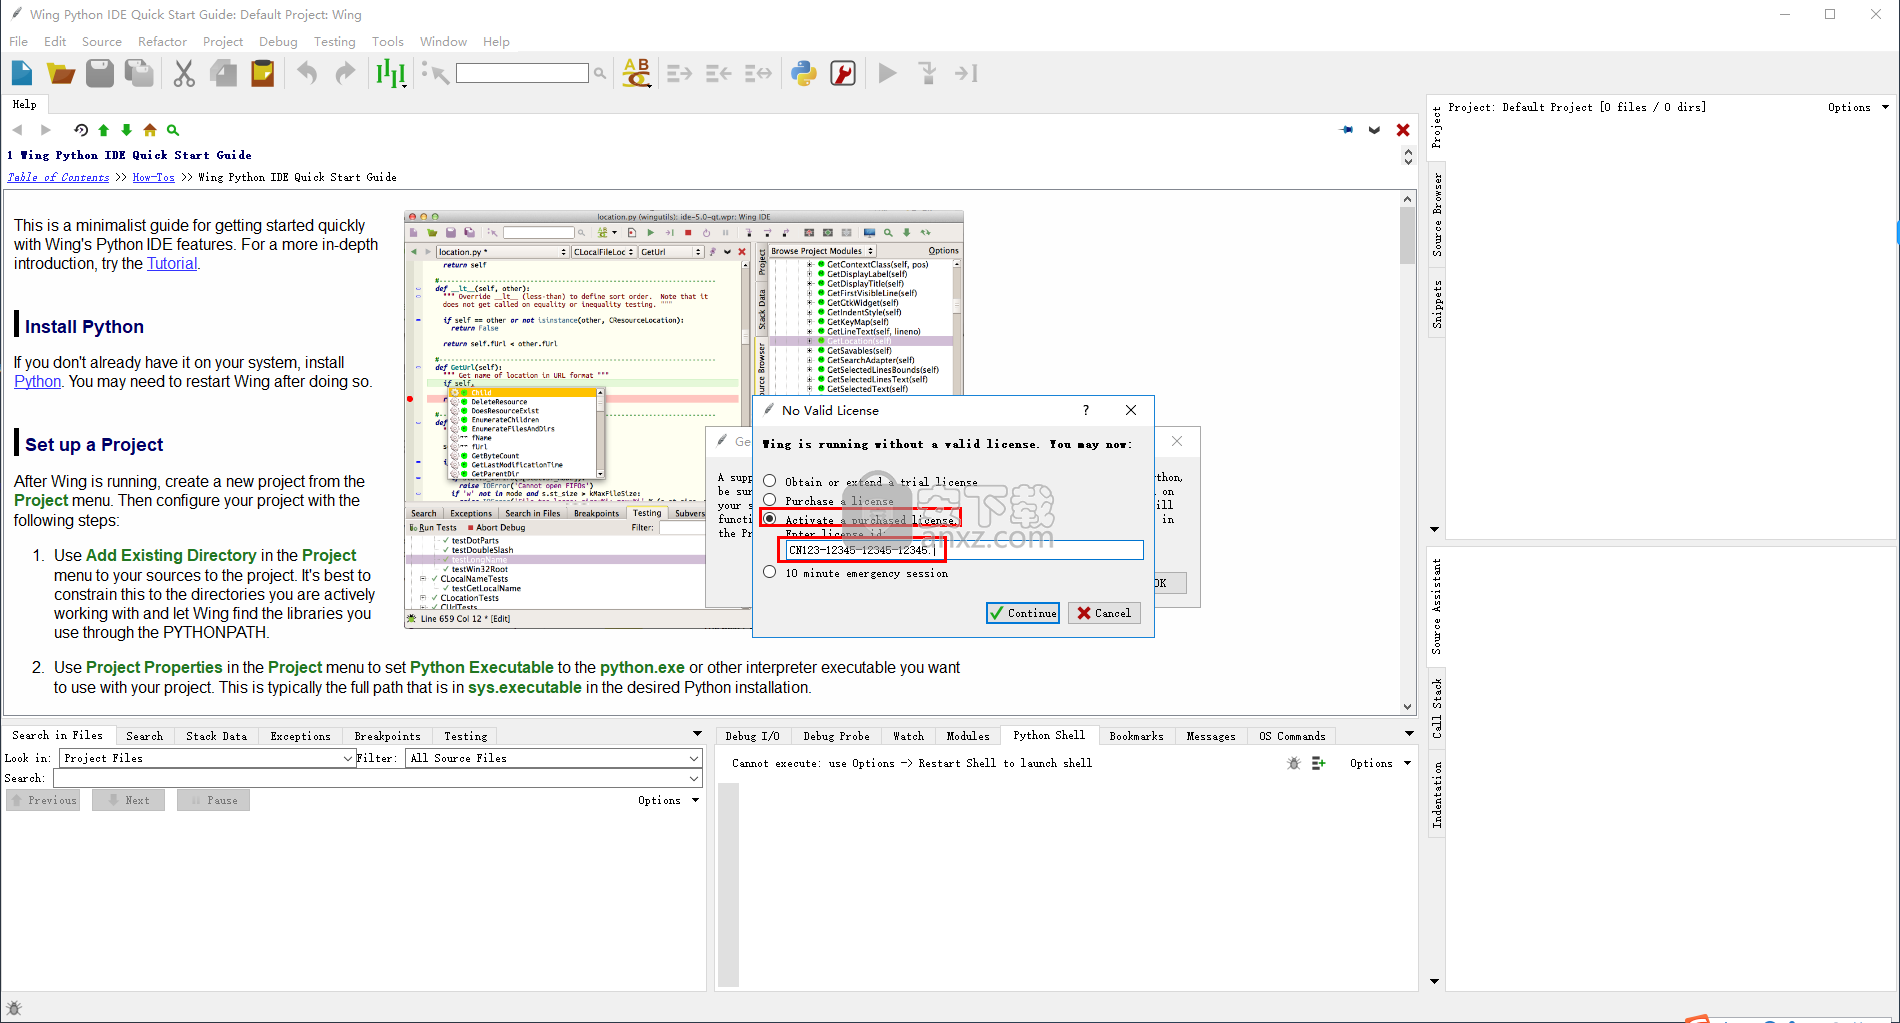Follow the Tutorial link
Image resolution: width=1900 pixels, height=1023 pixels.
click(x=172, y=264)
